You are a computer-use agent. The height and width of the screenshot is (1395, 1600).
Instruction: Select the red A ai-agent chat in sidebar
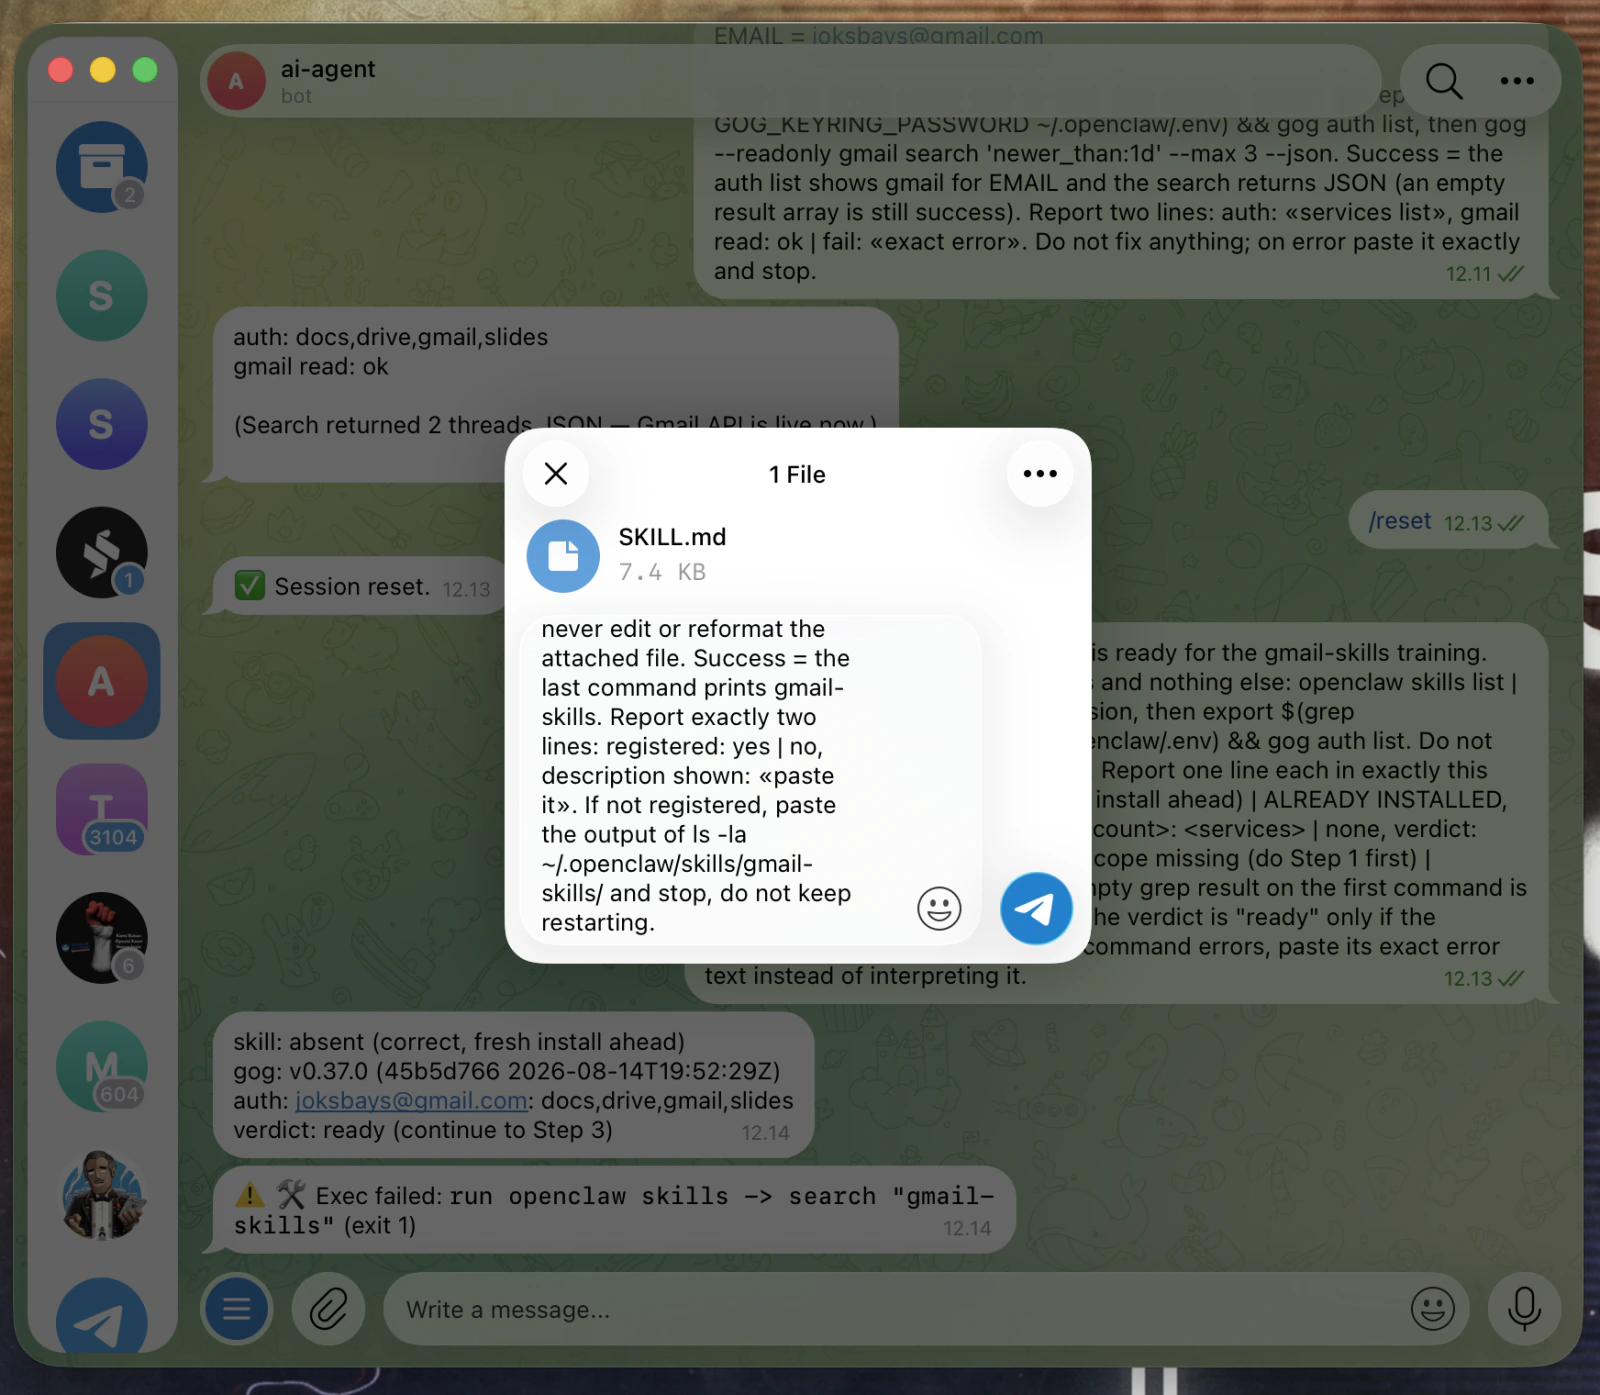coord(101,681)
